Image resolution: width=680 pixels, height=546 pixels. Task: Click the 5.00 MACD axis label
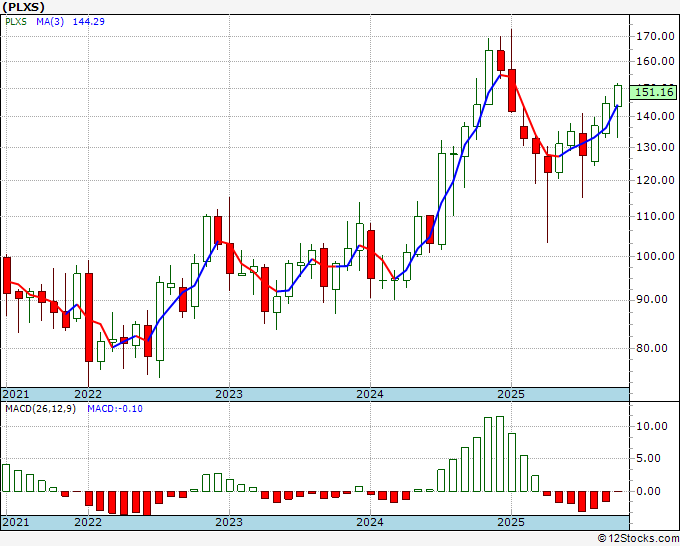click(x=648, y=458)
